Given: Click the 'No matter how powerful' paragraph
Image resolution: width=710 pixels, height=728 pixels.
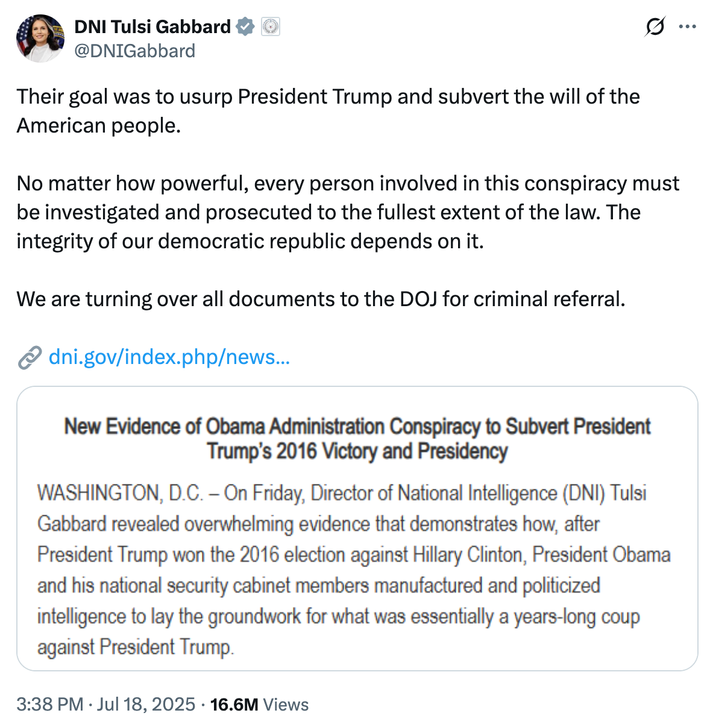Looking at the screenshot, I should tap(347, 213).
